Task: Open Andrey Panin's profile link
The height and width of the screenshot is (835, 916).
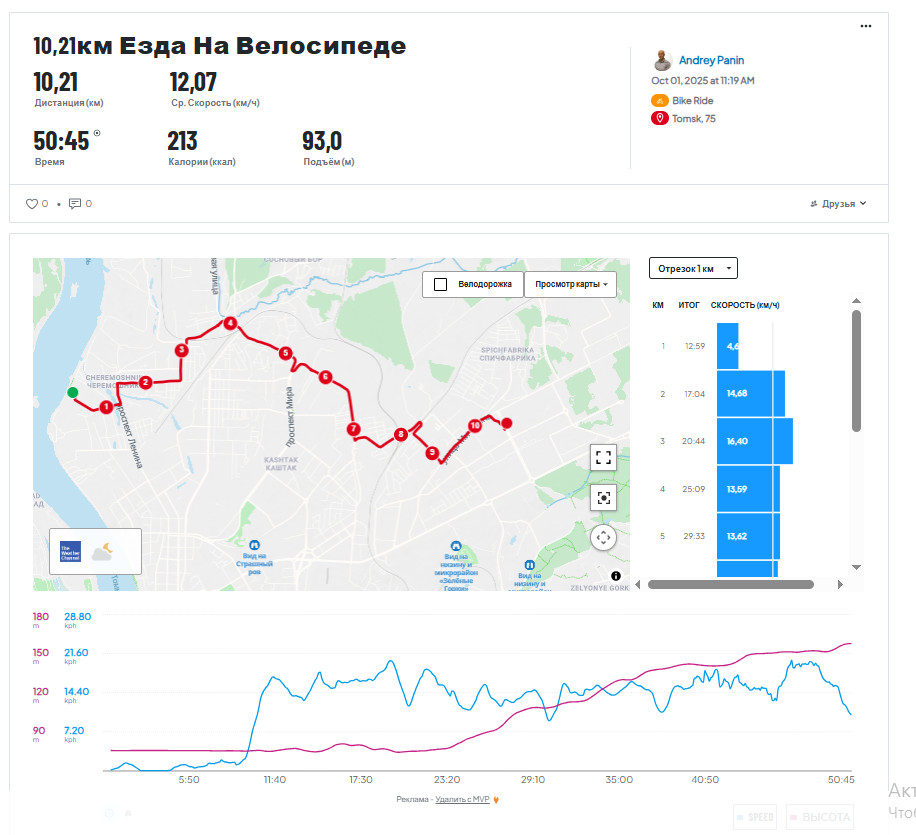Action: [x=711, y=60]
